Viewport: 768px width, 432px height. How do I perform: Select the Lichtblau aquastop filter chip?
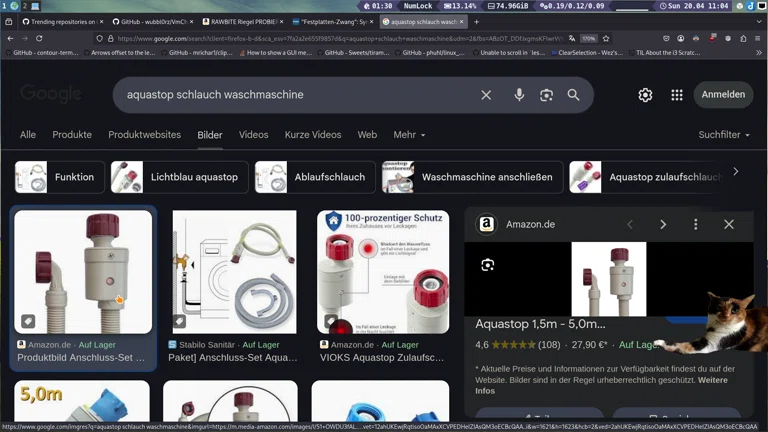(180, 177)
